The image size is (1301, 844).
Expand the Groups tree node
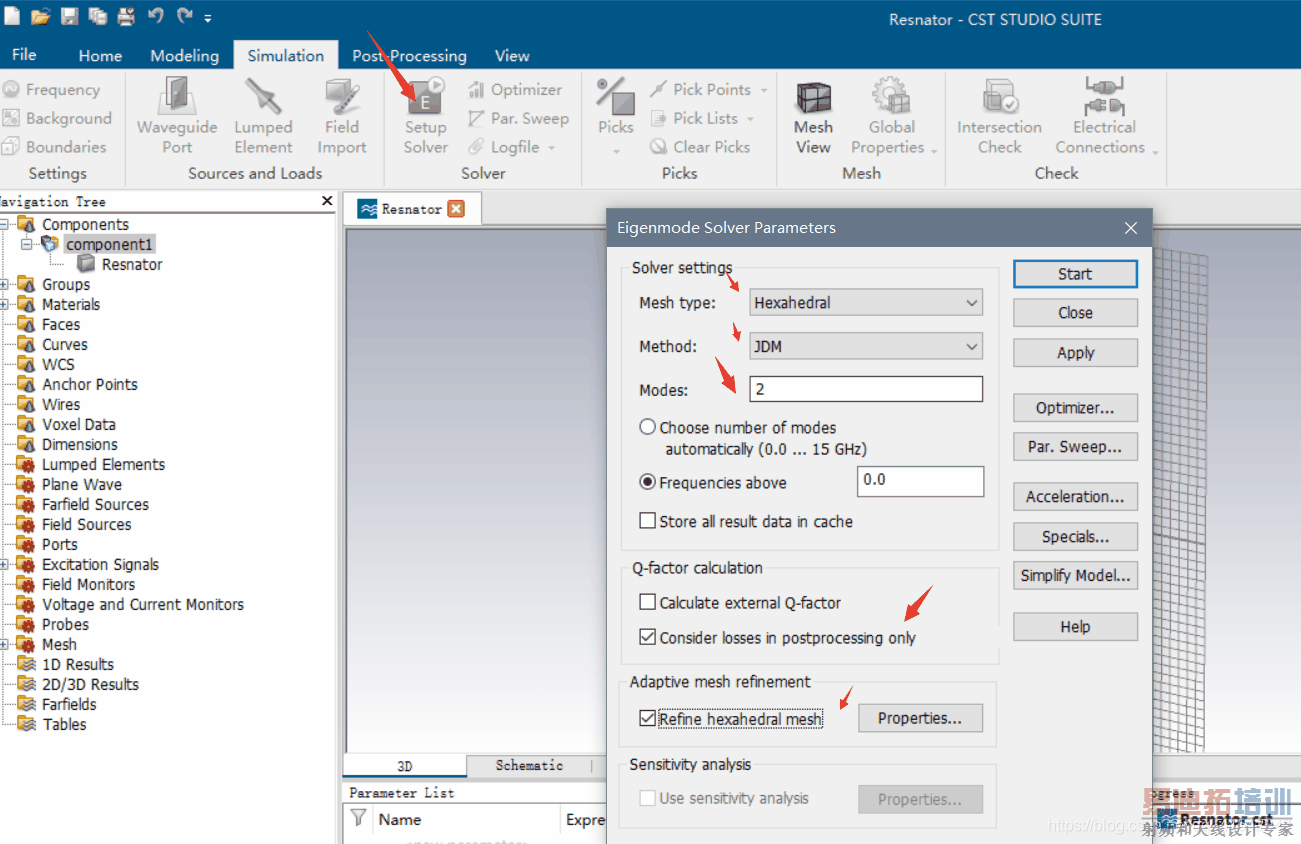(x=4, y=285)
